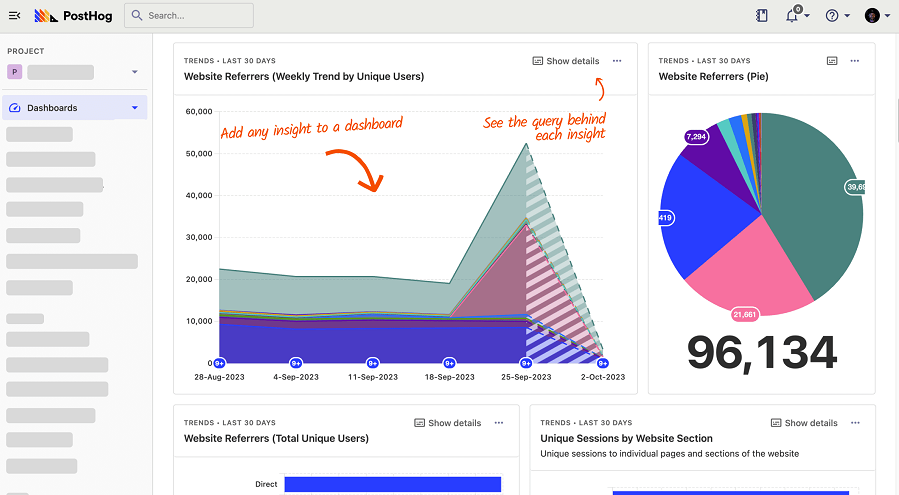Open more options on Website Referrers (Pie) card
Image resolution: width=899 pixels, height=495 pixels.
[855, 61]
